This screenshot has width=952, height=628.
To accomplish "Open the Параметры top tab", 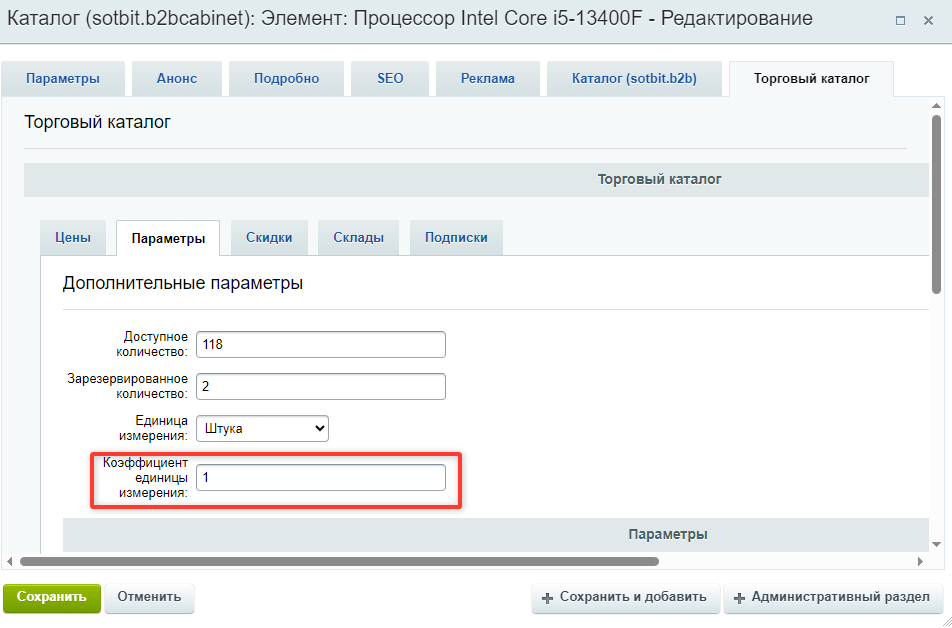I will [x=63, y=78].
